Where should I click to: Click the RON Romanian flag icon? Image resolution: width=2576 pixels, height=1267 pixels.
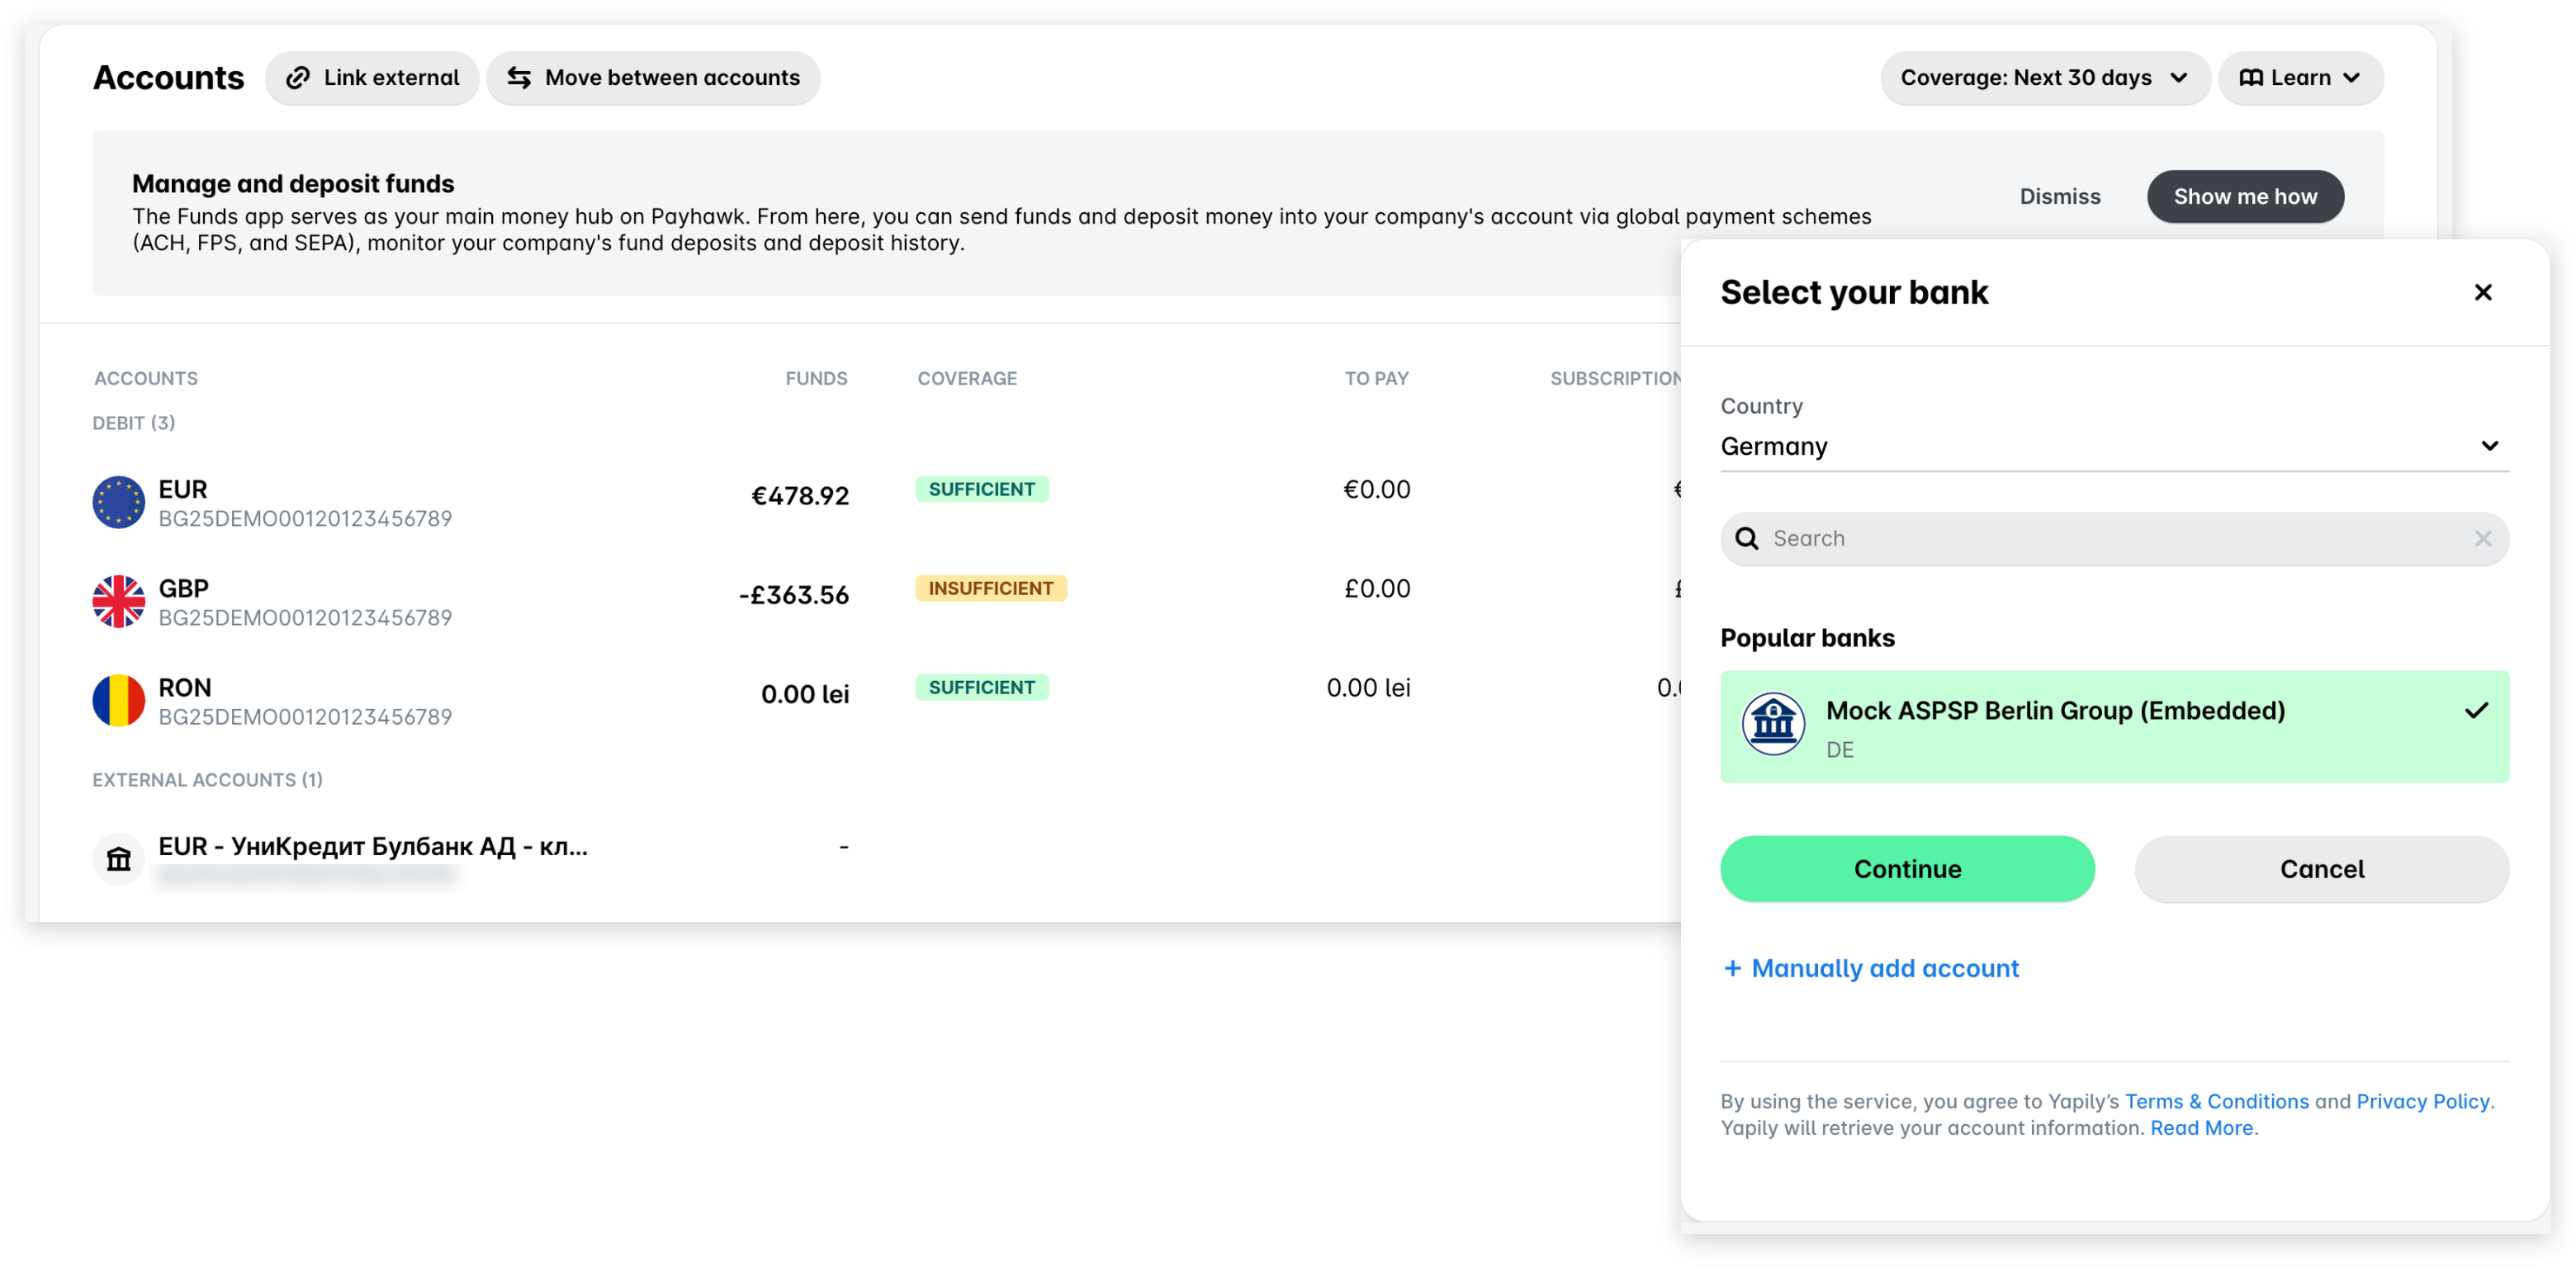point(119,700)
